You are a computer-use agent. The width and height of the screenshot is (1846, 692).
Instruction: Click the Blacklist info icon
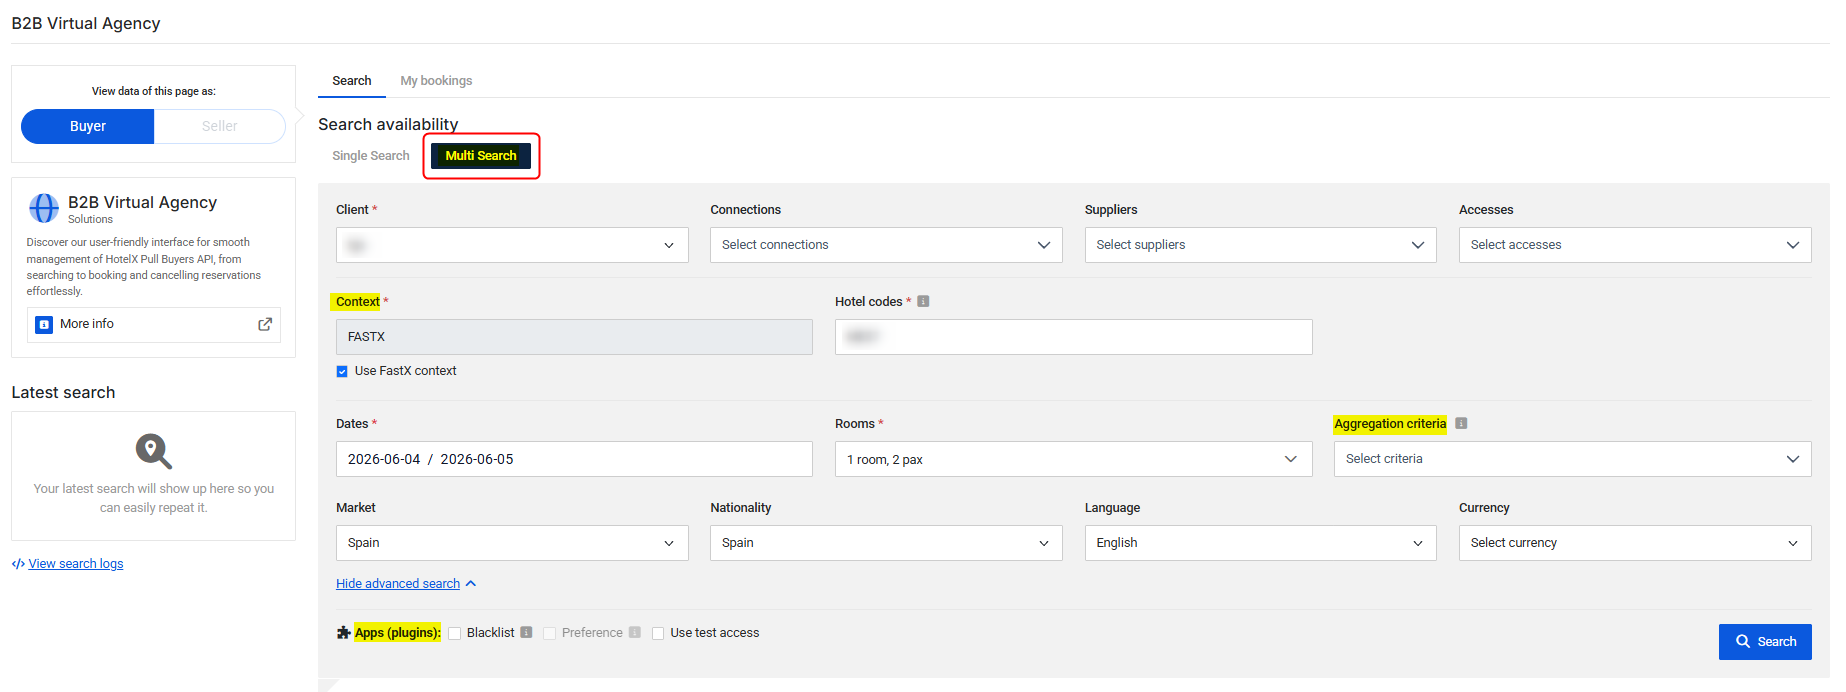(x=526, y=632)
